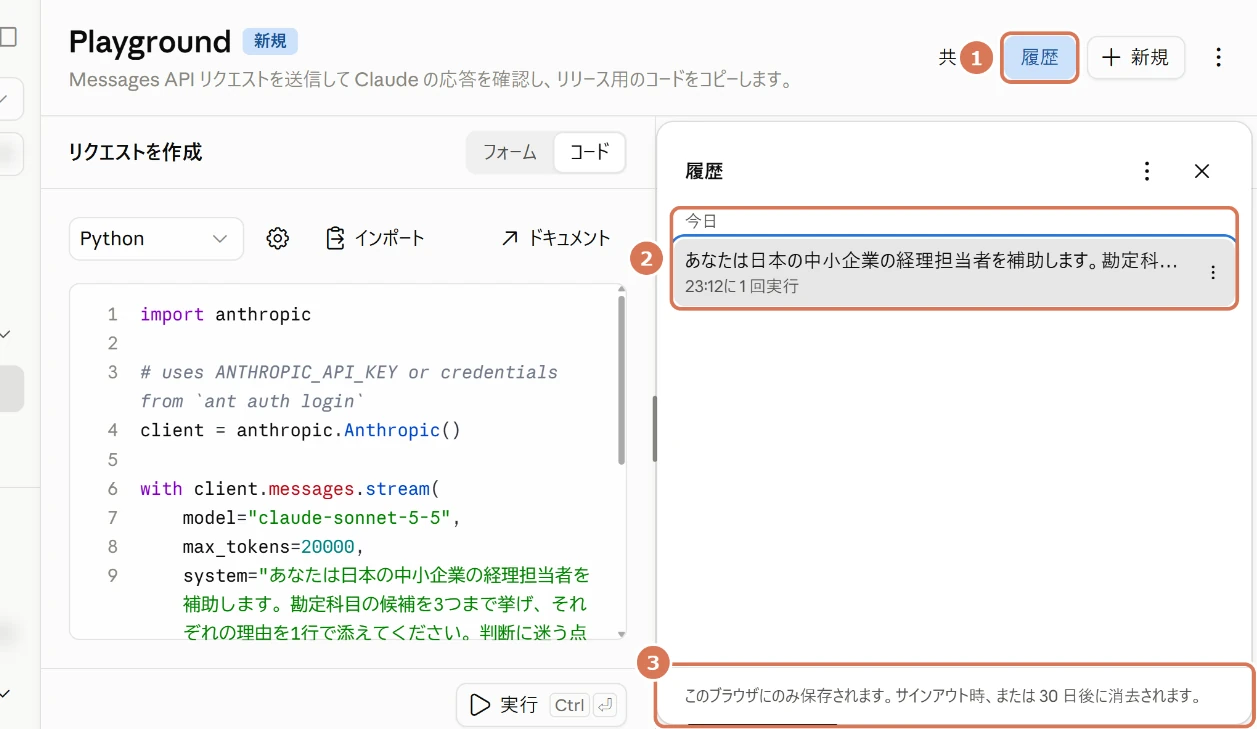Viewport: 1257px width, 729px height.
Task: Click the '# uses ANTHROPIC_API_KEY' comment line
Action: pos(349,386)
